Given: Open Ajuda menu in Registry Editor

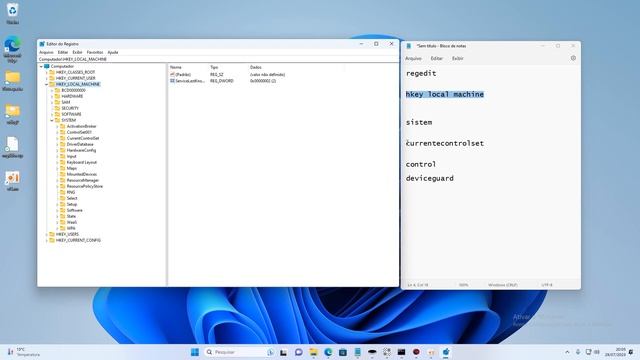Looking at the screenshot, I should (x=113, y=52).
